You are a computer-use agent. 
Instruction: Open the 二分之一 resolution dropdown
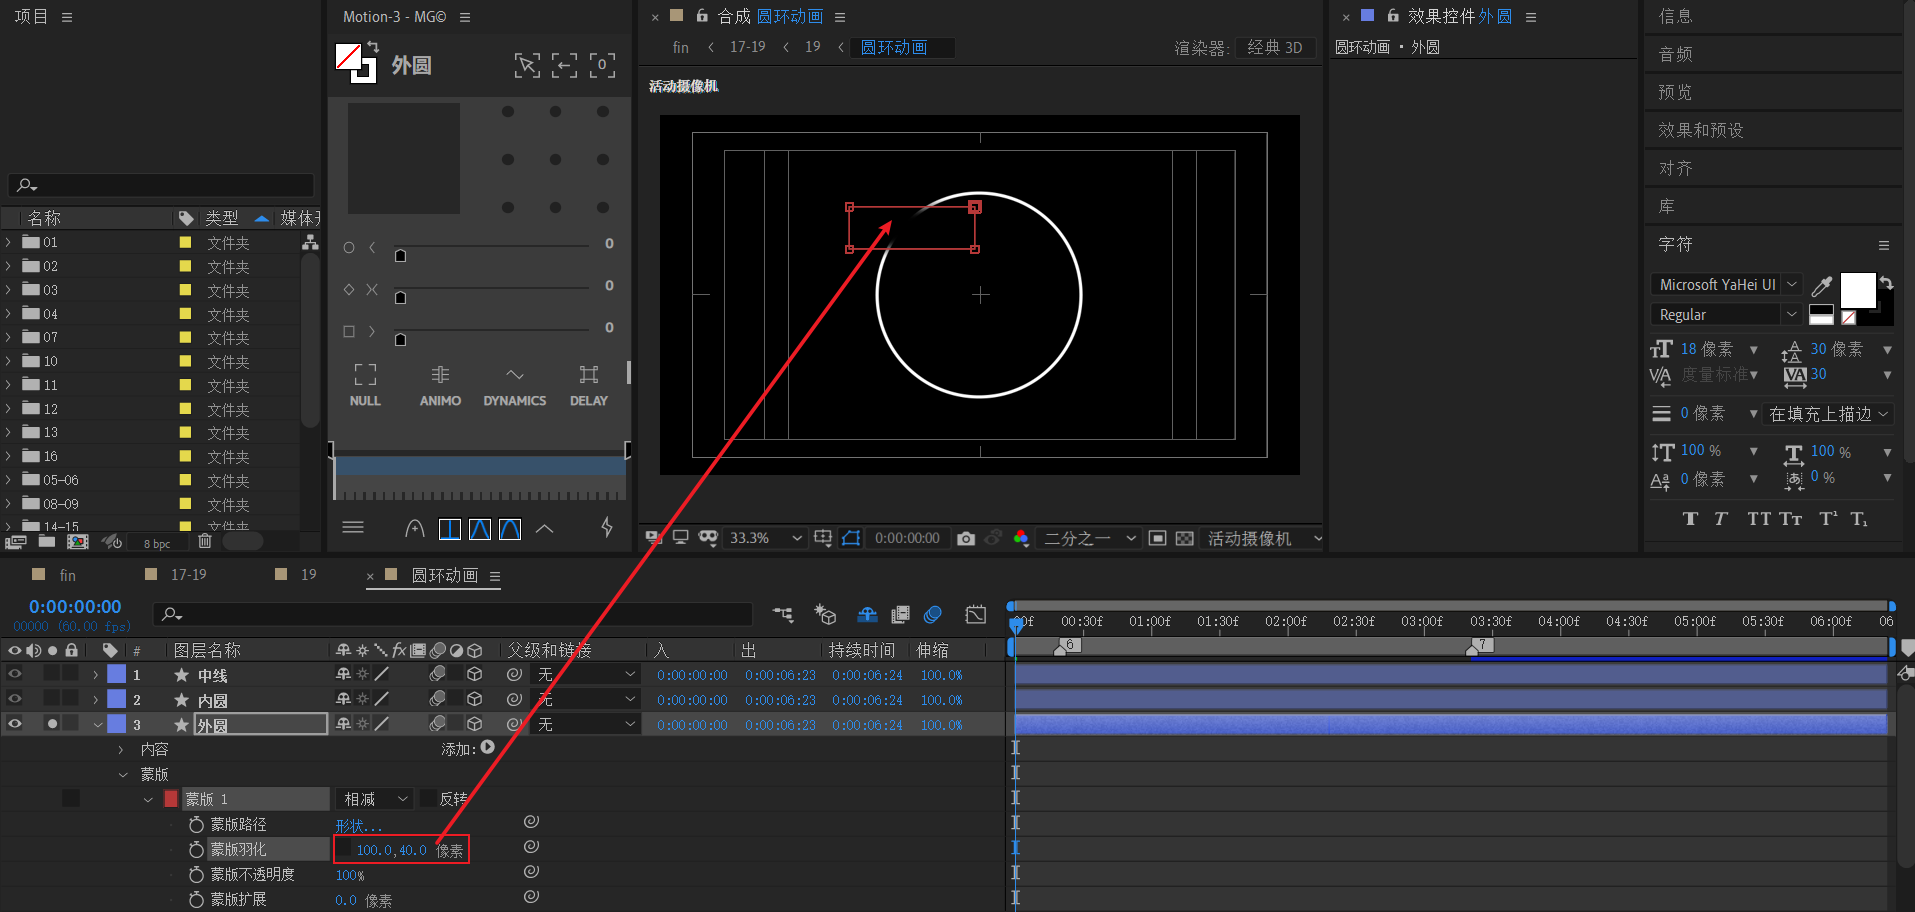coord(1090,538)
